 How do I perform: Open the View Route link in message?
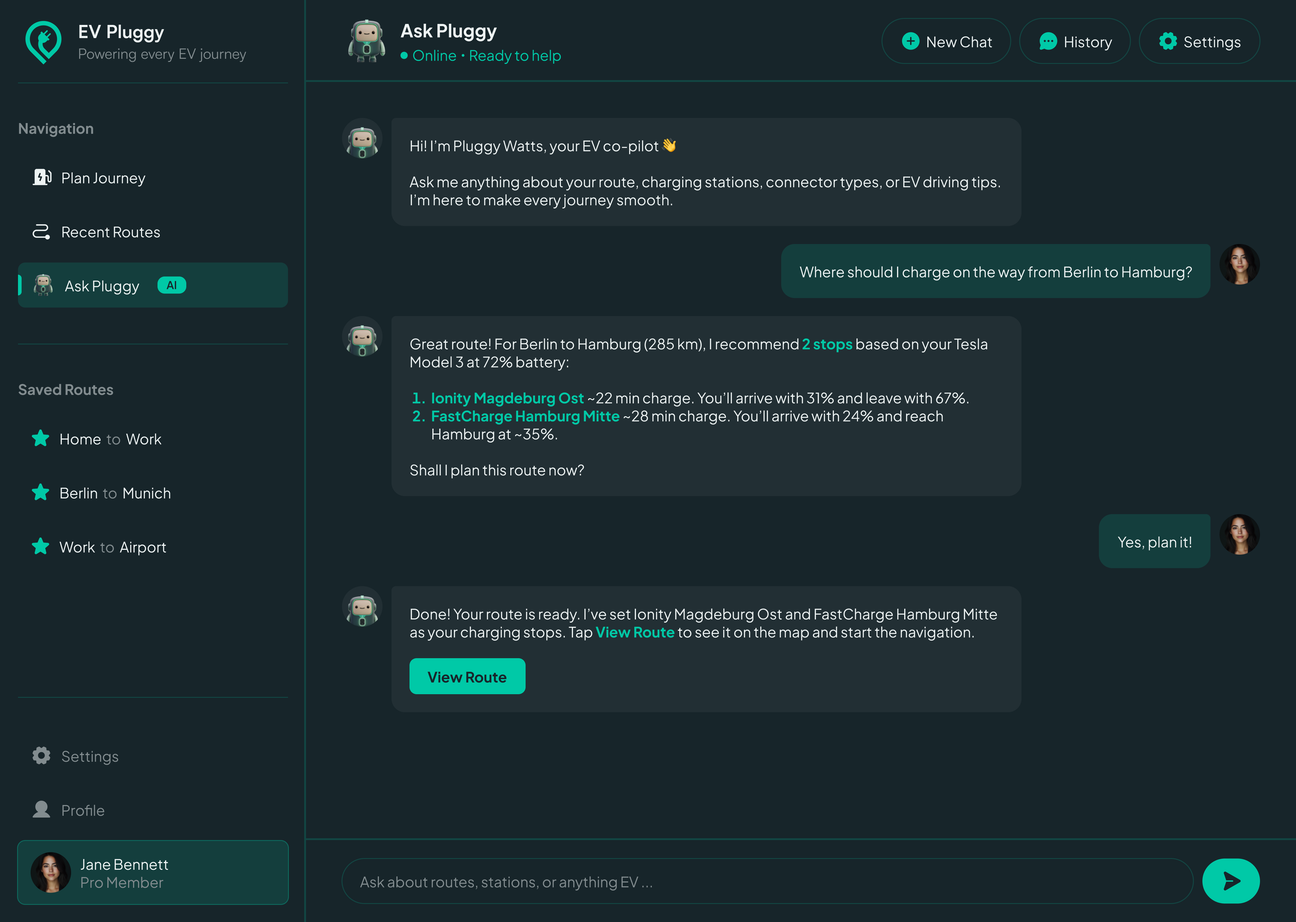click(635, 632)
